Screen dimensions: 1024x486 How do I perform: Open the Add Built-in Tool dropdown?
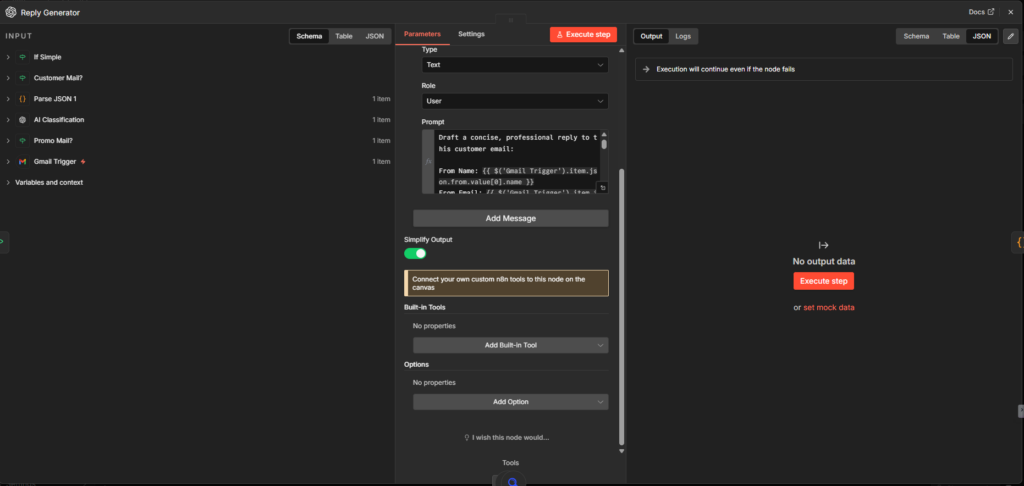point(511,345)
